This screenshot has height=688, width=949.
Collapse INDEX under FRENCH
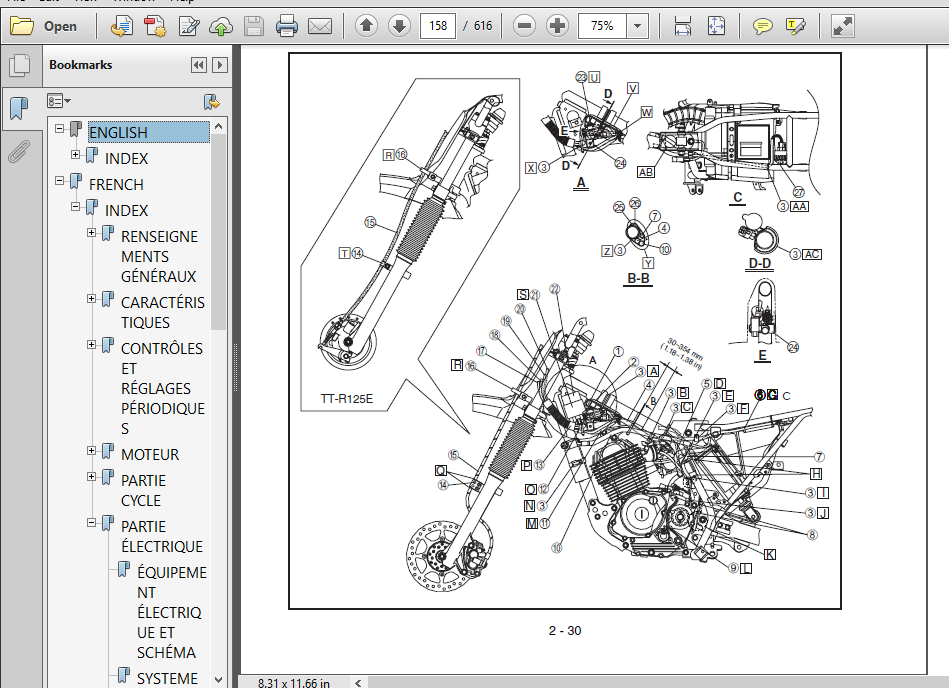click(75, 206)
